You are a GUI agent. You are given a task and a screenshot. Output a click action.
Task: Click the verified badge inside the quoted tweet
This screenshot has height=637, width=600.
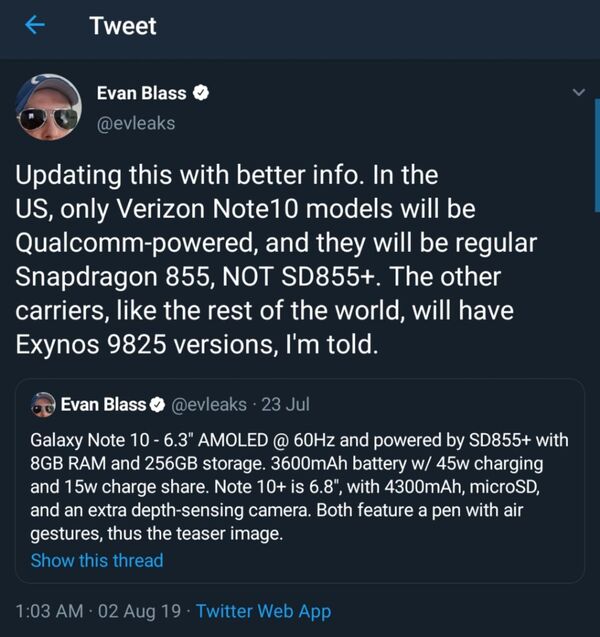(156, 405)
